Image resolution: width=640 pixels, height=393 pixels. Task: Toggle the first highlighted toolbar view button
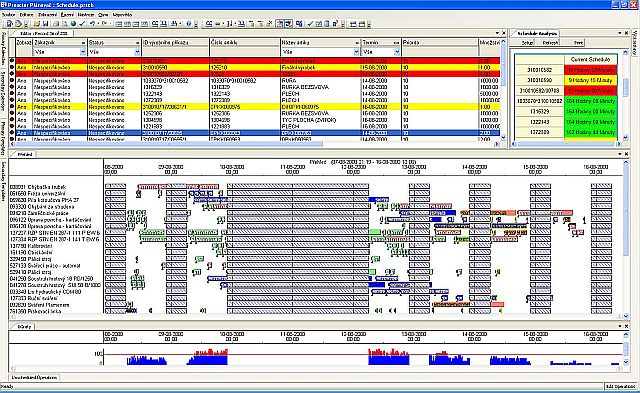(x=280, y=24)
